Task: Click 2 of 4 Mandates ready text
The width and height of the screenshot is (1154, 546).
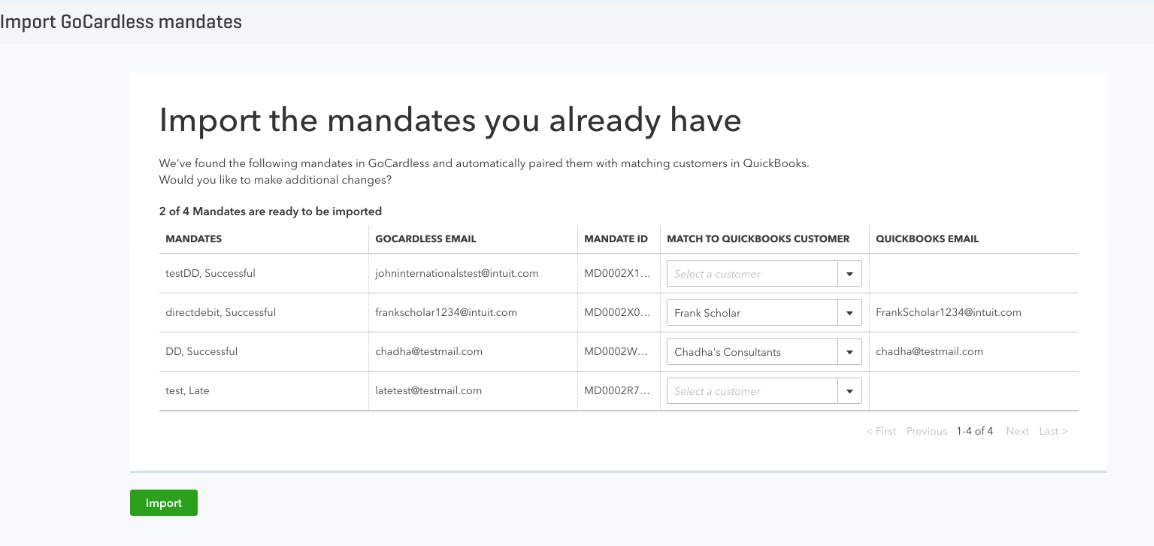Action: click(270, 211)
